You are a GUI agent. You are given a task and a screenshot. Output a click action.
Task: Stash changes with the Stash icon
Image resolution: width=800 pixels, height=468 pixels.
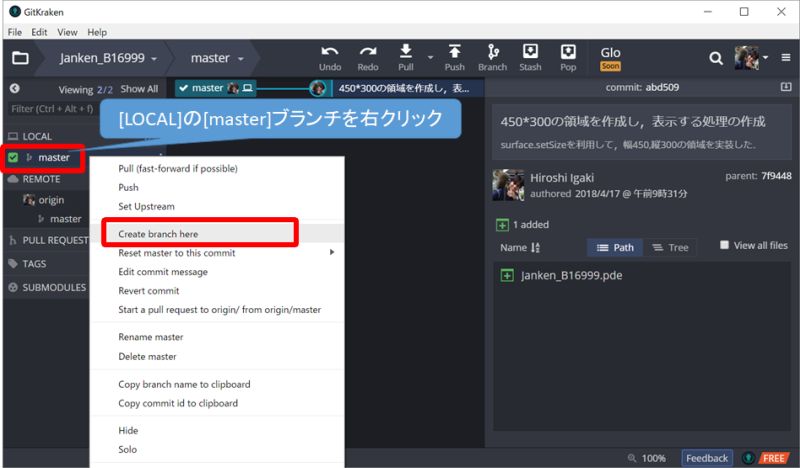pos(531,51)
